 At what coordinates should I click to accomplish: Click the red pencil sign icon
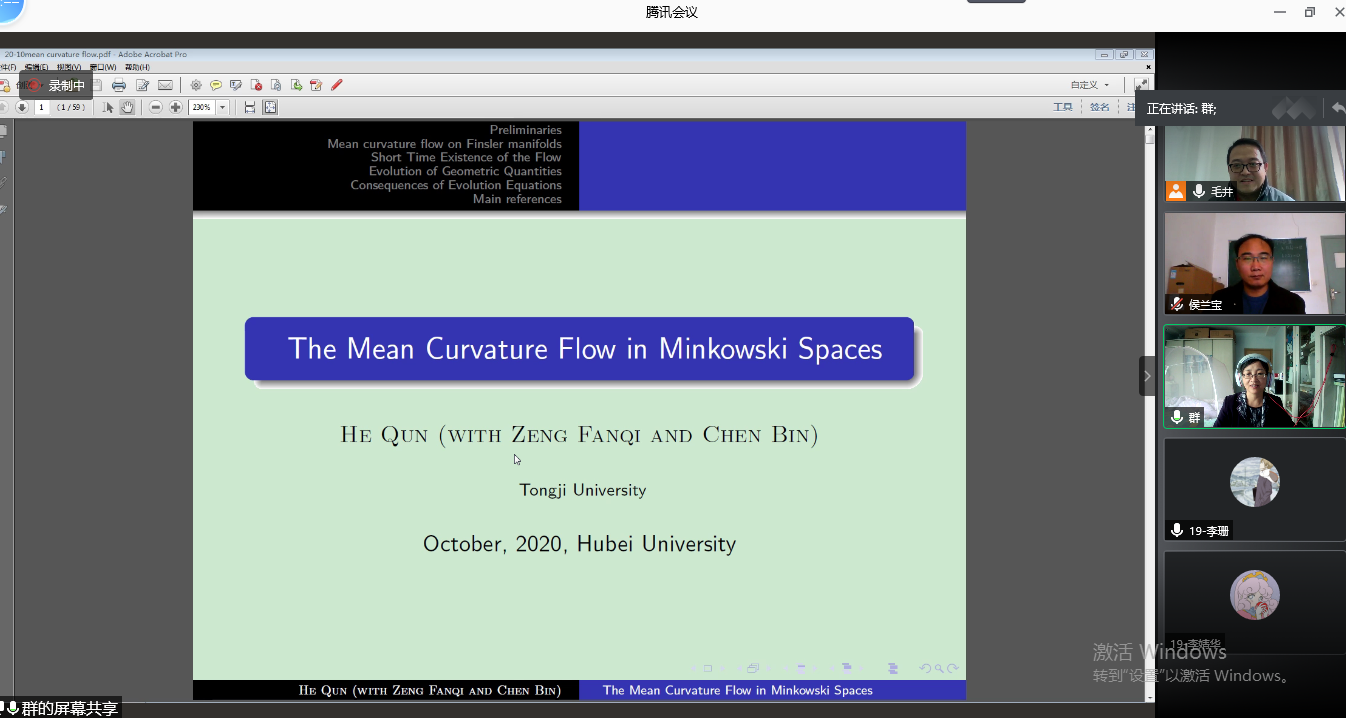(337, 85)
